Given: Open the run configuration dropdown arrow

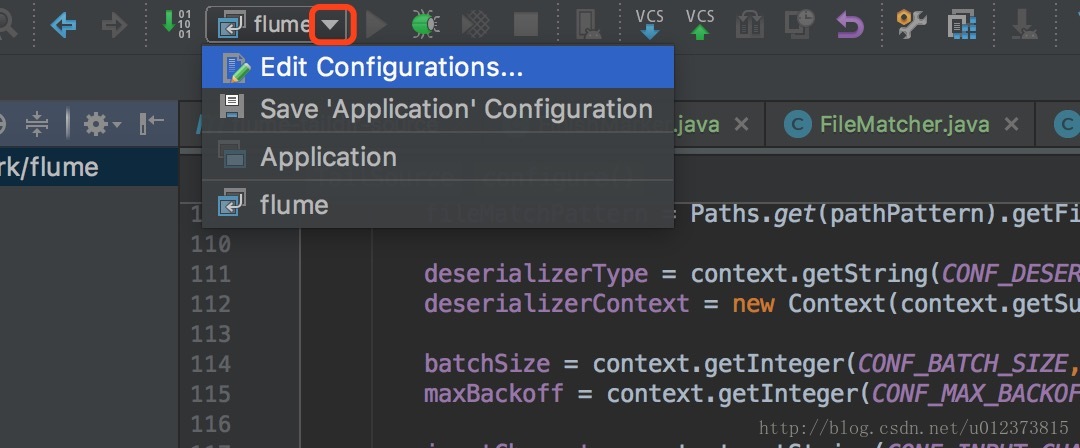Looking at the screenshot, I should (x=331, y=24).
